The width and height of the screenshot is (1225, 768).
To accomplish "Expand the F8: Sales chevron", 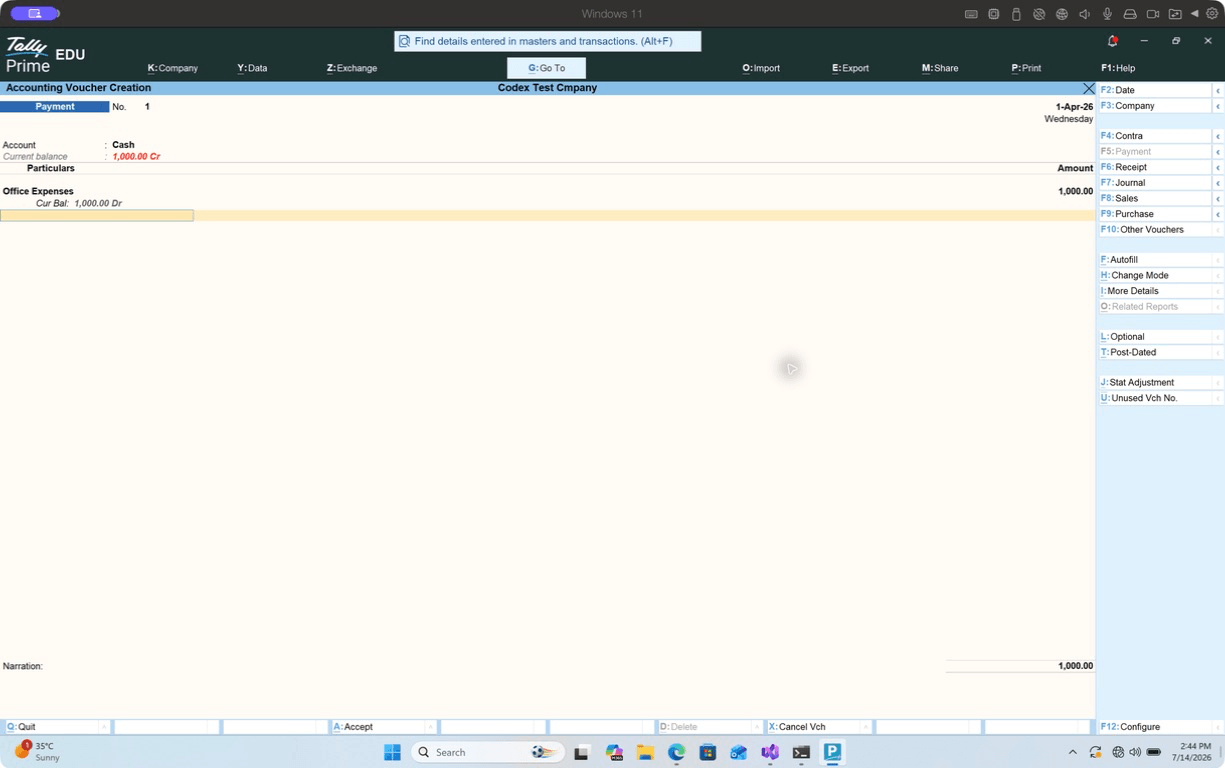I will coord(1218,198).
